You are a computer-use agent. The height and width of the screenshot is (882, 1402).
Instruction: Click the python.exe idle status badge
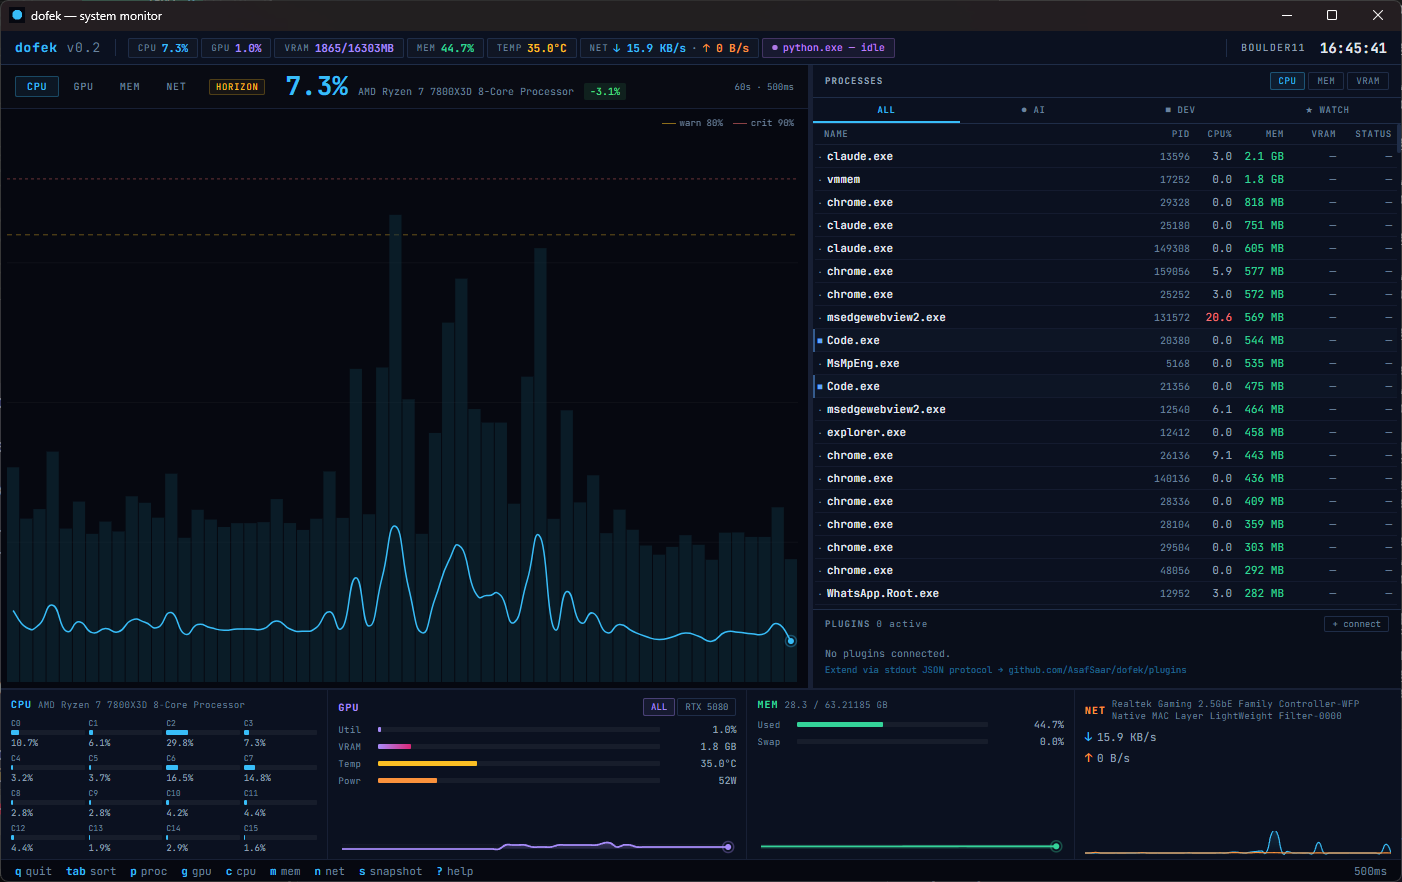point(828,47)
